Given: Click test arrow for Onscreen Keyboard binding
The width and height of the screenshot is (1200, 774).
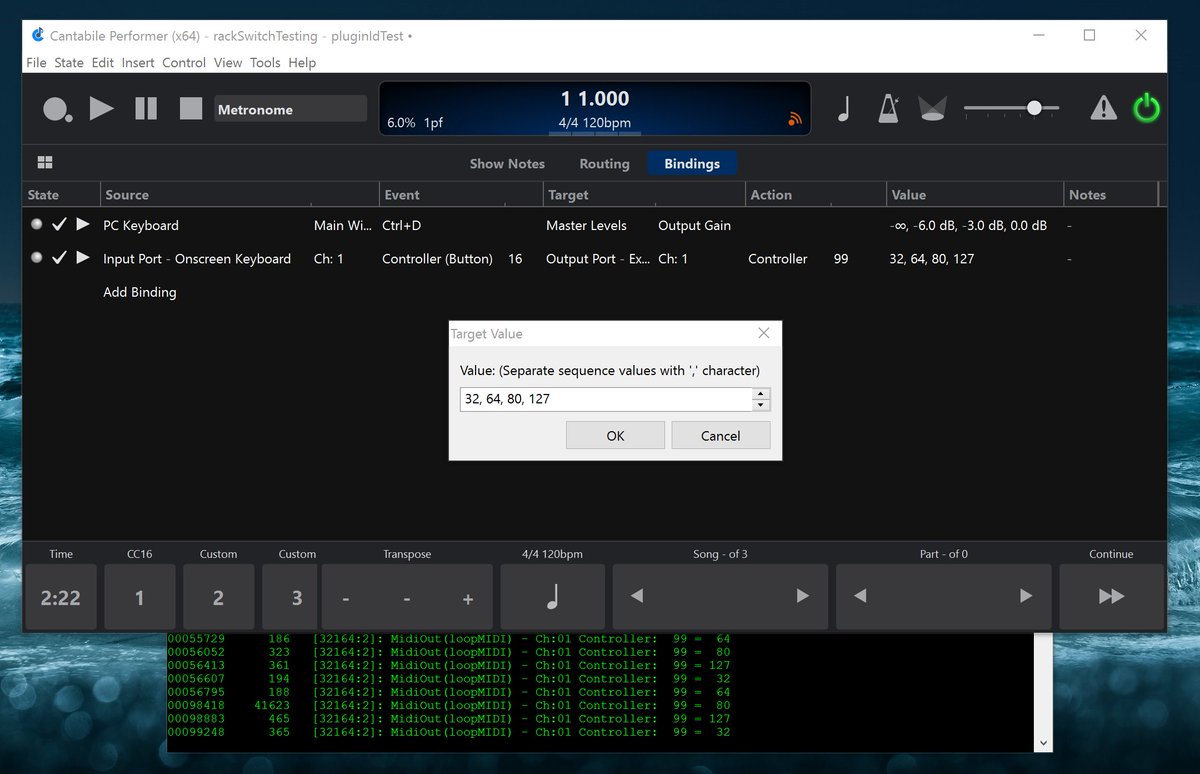Looking at the screenshot, I should click(83, 258).
